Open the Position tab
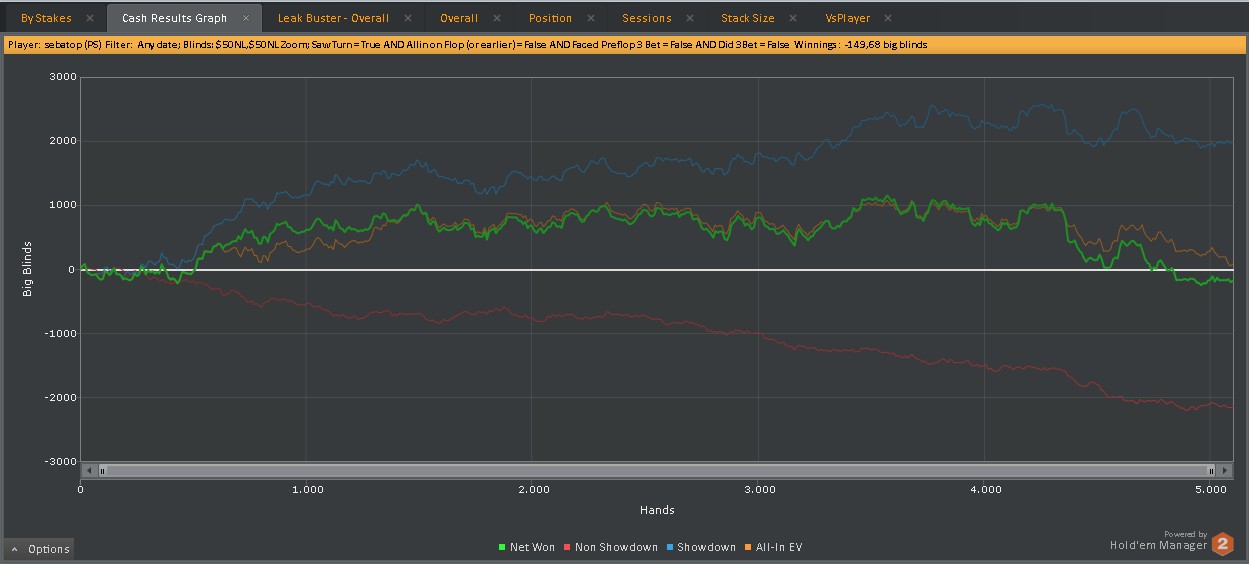 (550, 18)
